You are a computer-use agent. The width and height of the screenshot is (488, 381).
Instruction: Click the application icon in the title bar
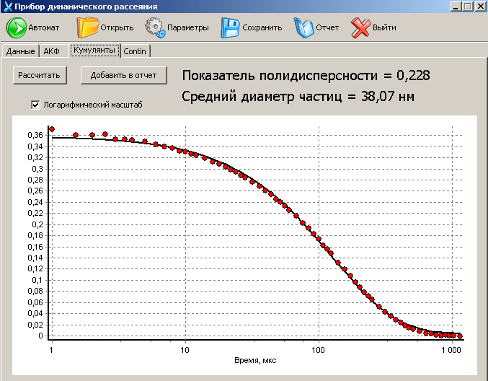point(7,7)
